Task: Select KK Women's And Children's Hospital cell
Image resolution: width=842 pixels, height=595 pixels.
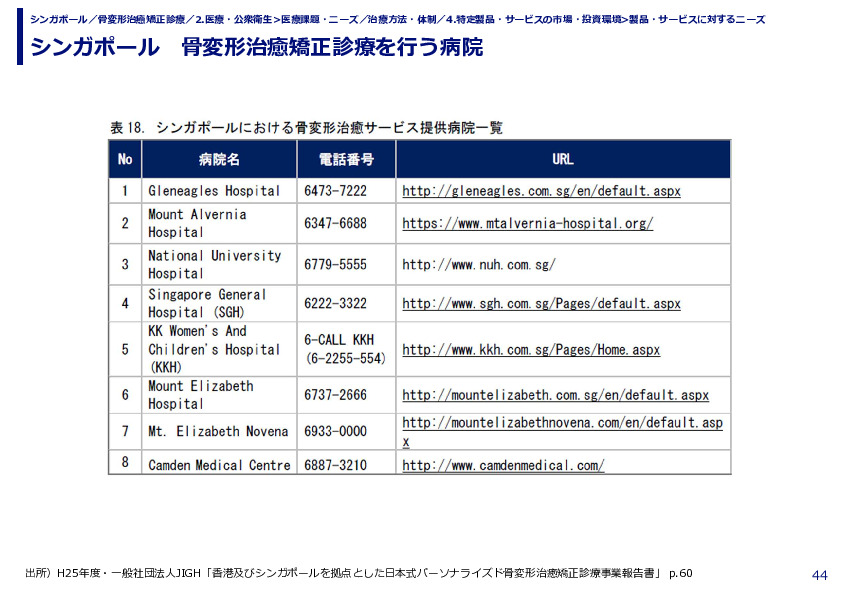Action: (219, 349)
